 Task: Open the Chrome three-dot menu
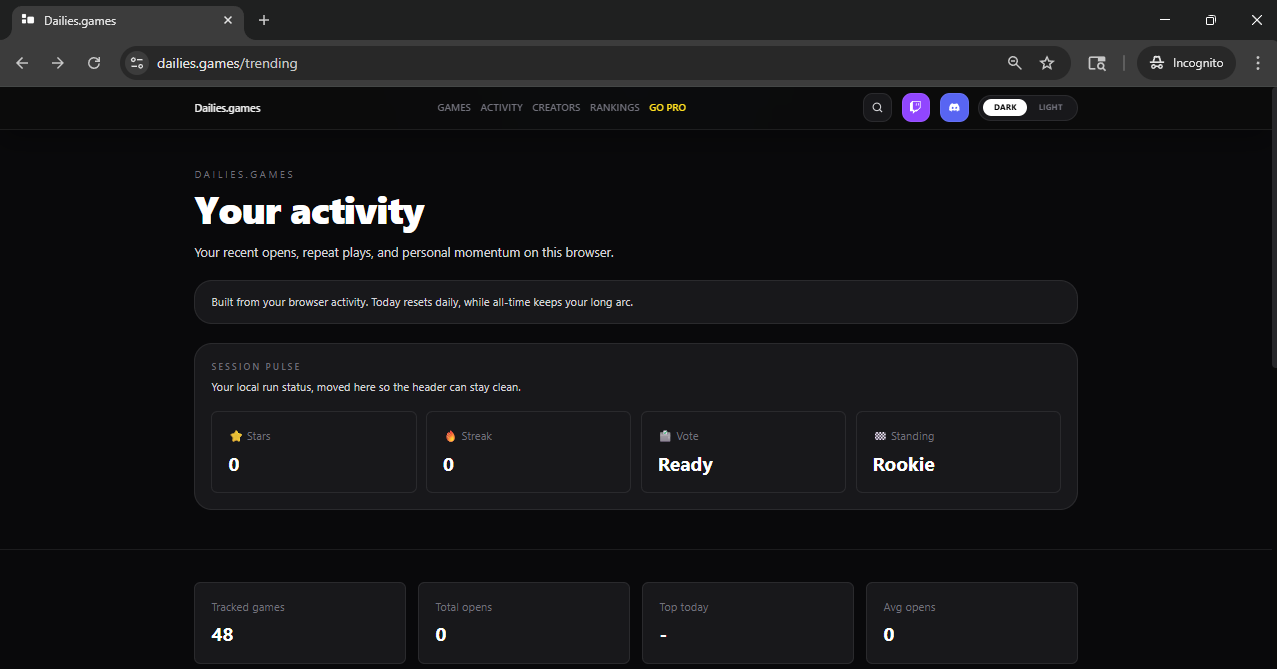(x=1257, y=63)
